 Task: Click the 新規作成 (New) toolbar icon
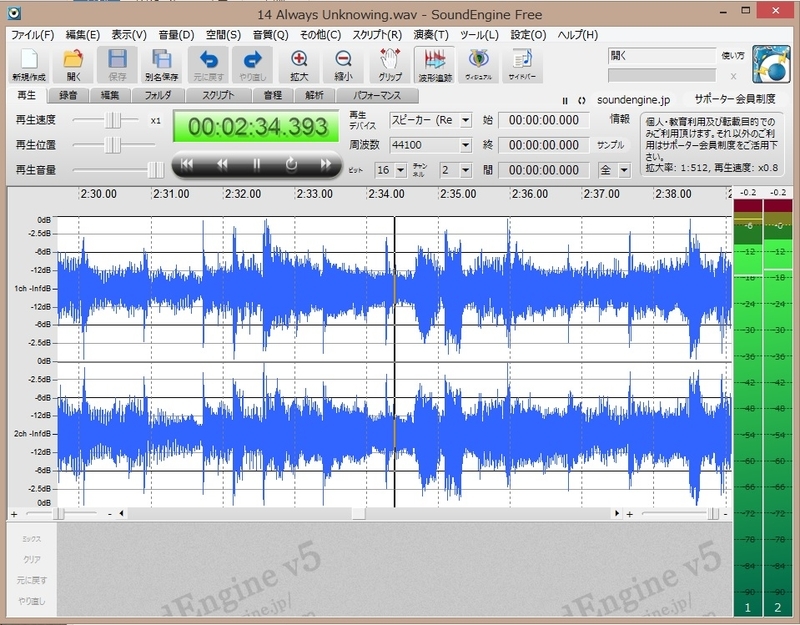pos(29,65)
